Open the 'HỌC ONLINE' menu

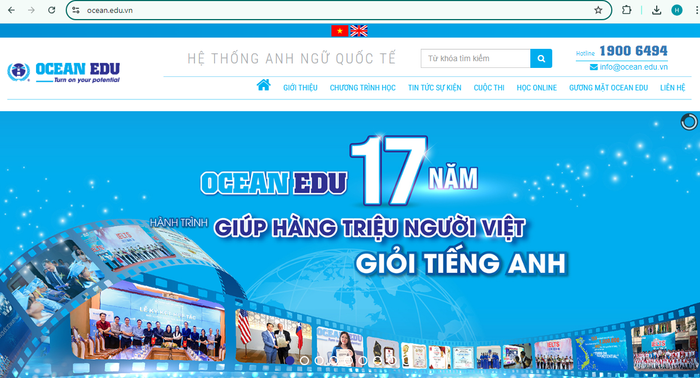(x=537, y=87)
